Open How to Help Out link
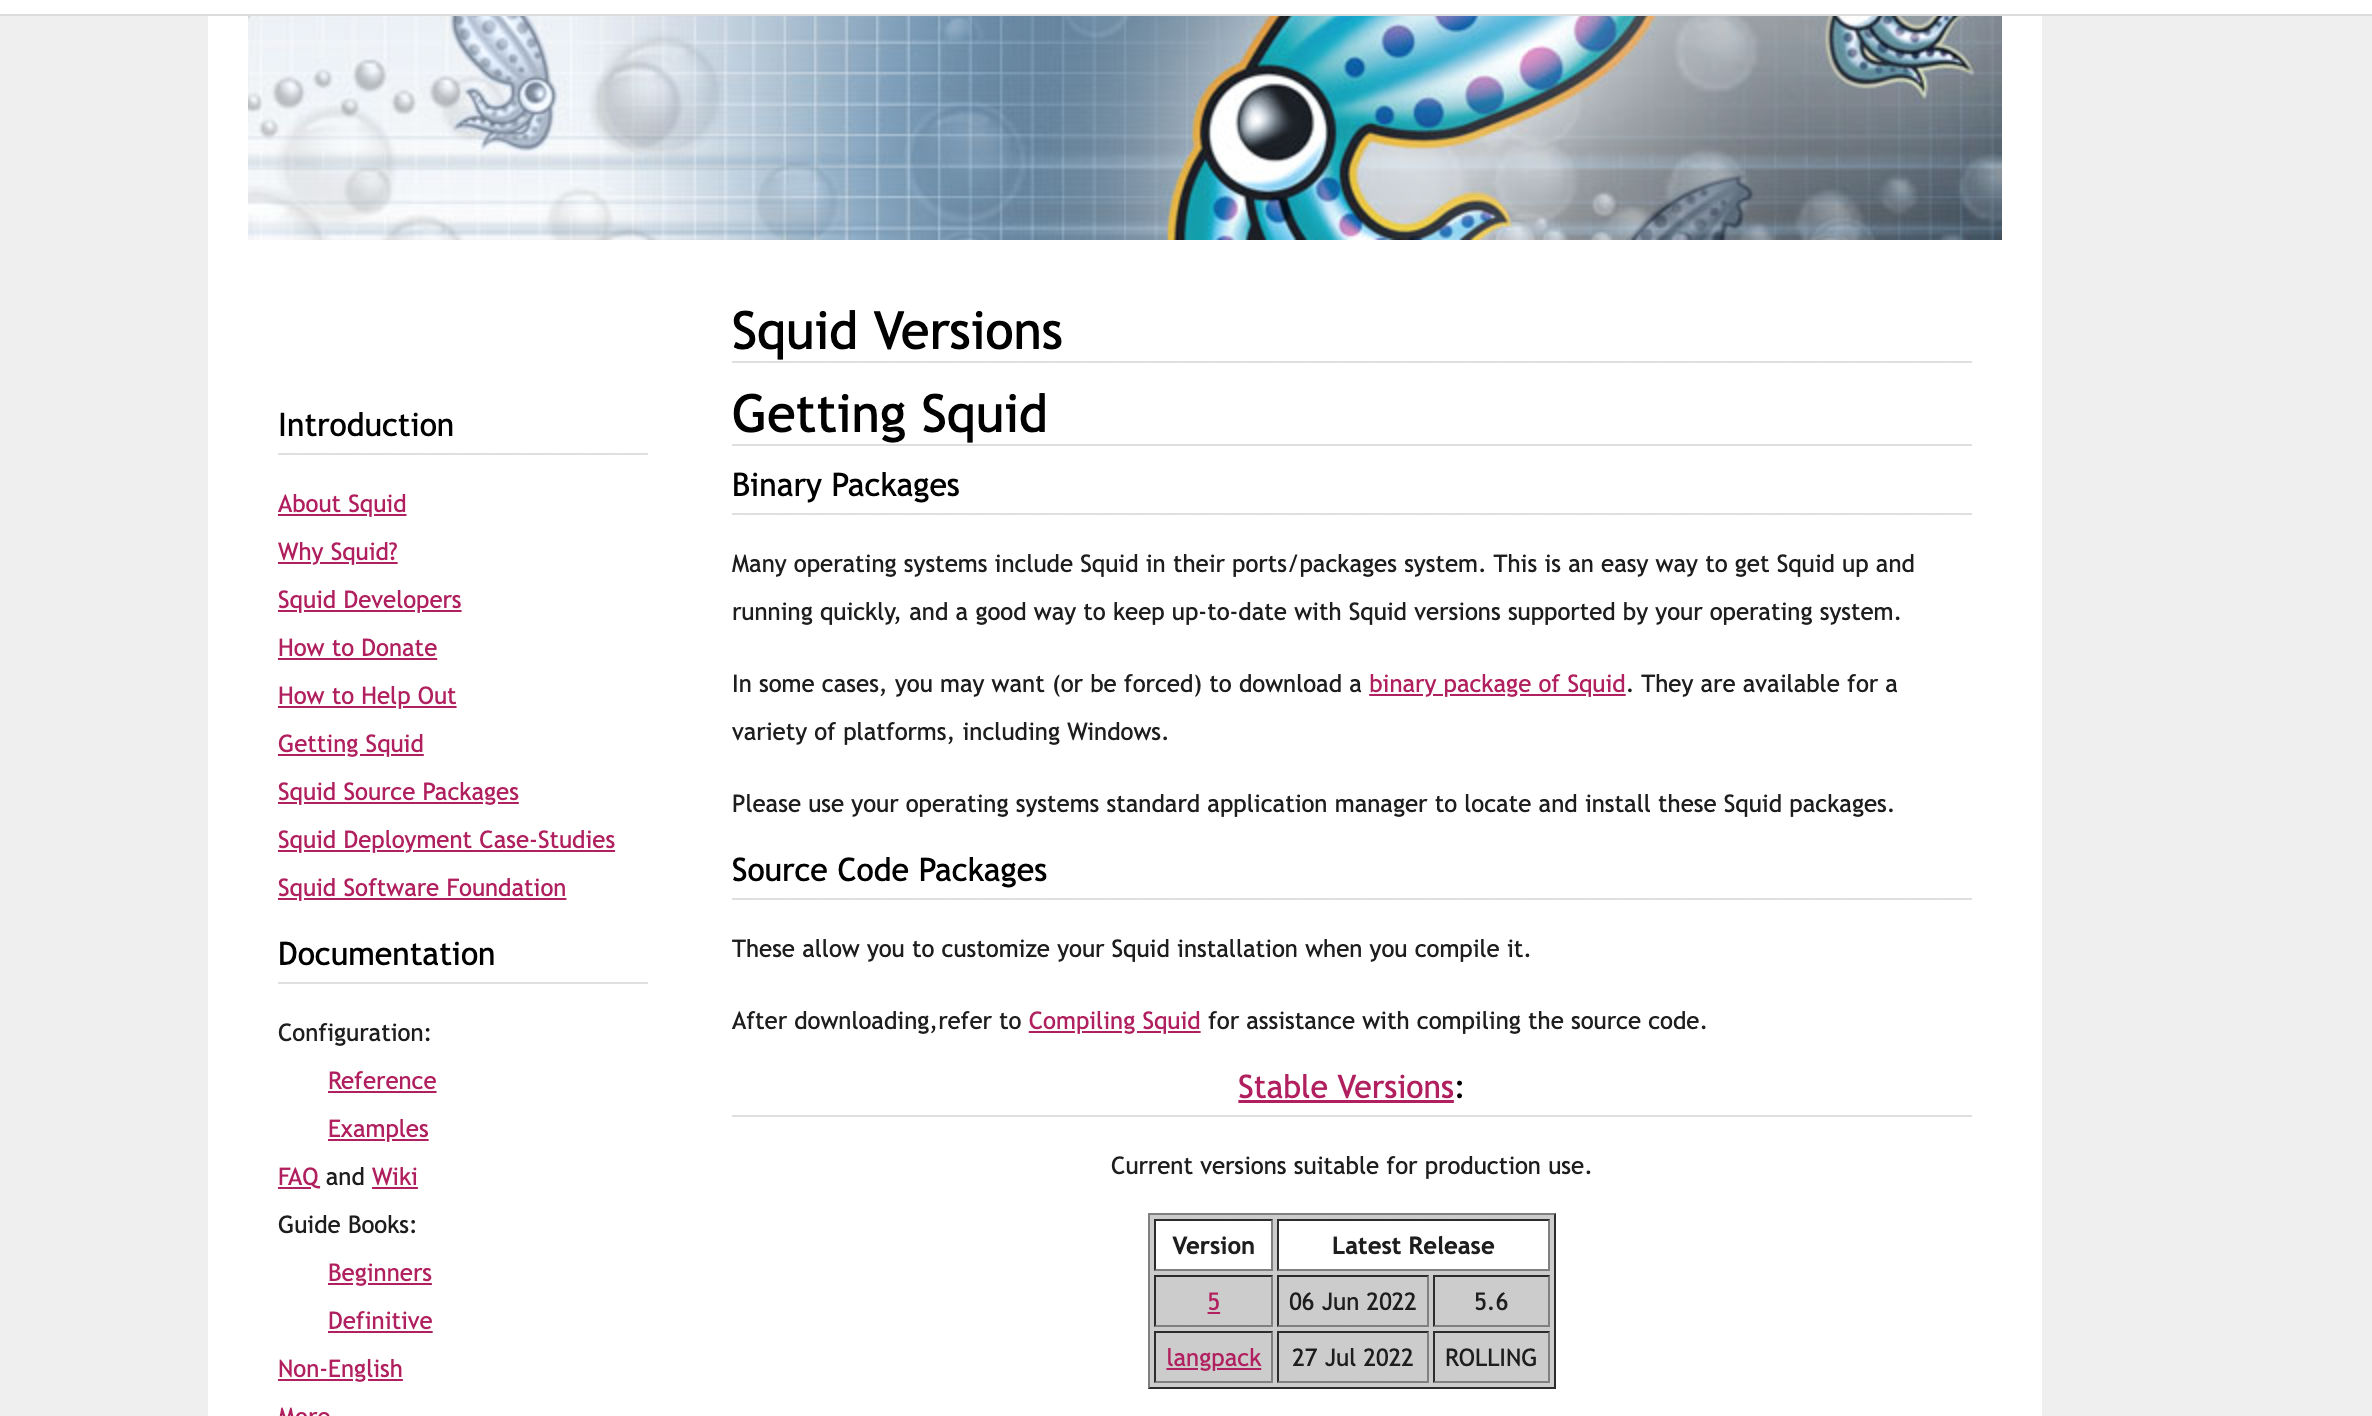 click(366, 696)
